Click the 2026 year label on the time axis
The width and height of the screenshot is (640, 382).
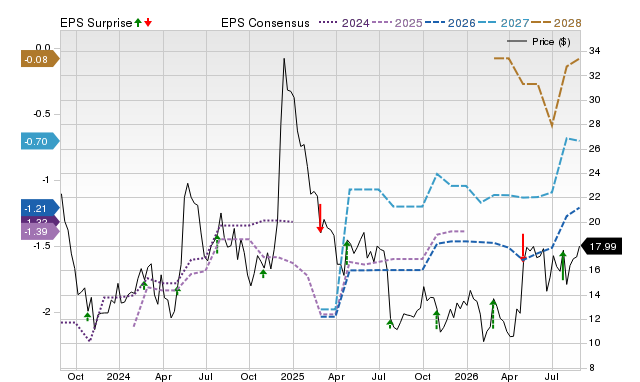click(466, 376)
